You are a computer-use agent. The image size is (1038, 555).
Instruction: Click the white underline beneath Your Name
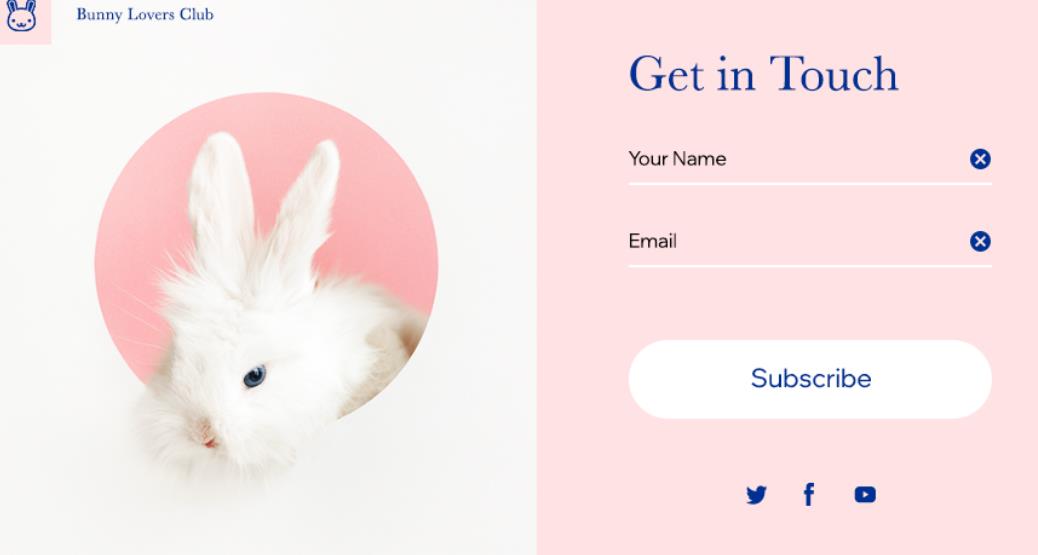[x=810, y=184]
